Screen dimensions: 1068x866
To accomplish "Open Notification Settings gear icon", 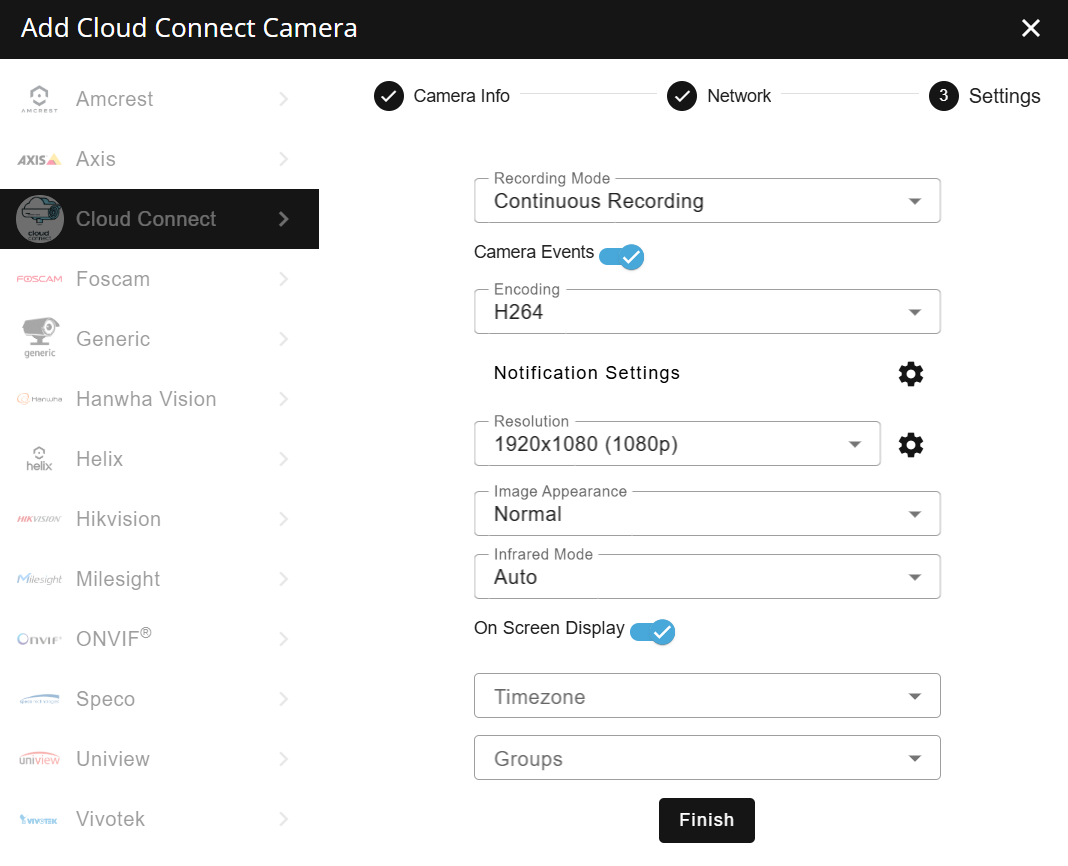I will tap(910, 374).
